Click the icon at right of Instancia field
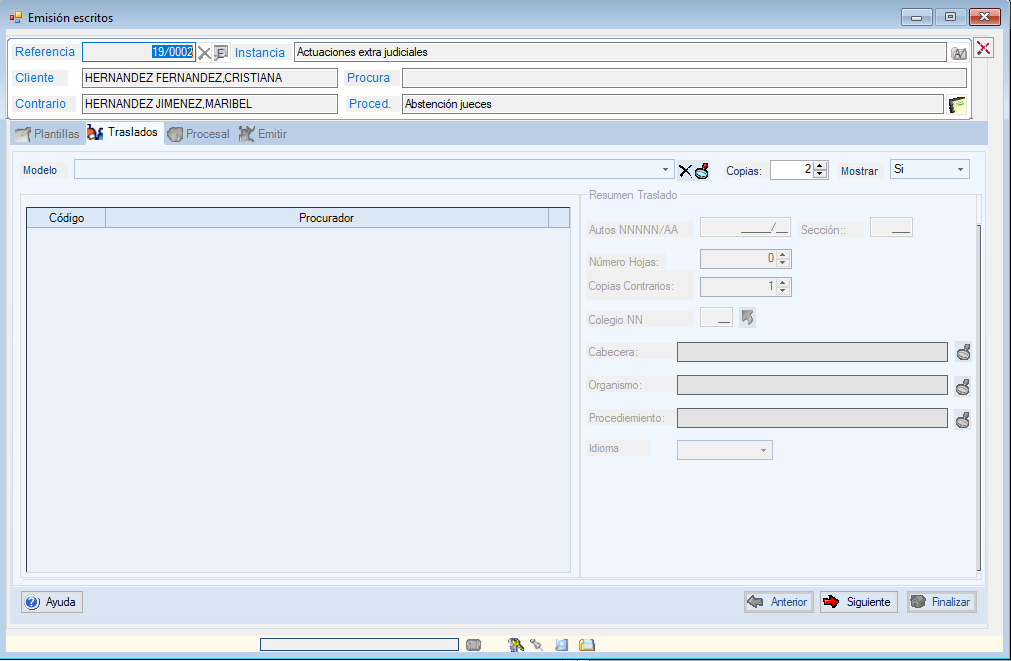Screen dimensions: 1011x661 [959, 53]
